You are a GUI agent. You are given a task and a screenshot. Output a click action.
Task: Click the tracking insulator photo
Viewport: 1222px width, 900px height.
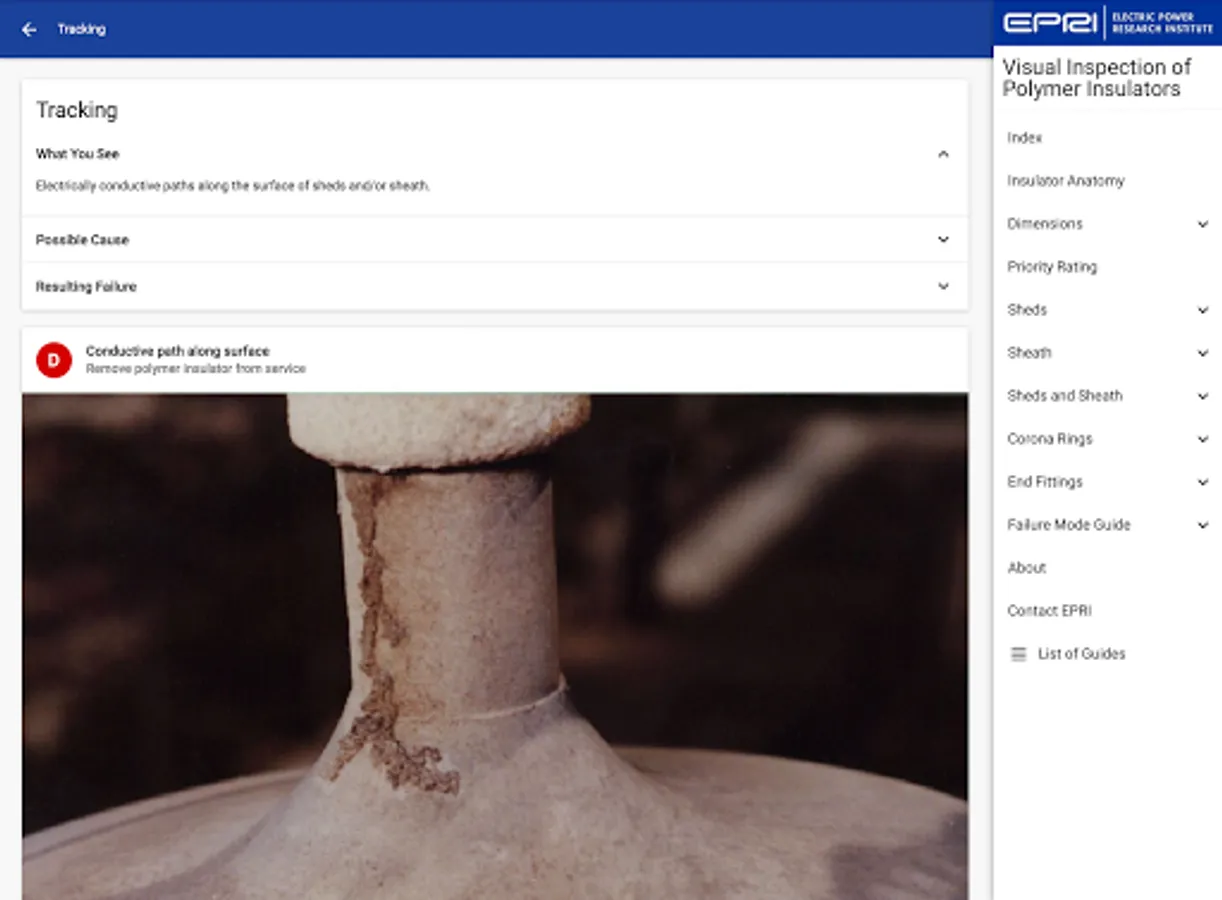click(495, 646)
